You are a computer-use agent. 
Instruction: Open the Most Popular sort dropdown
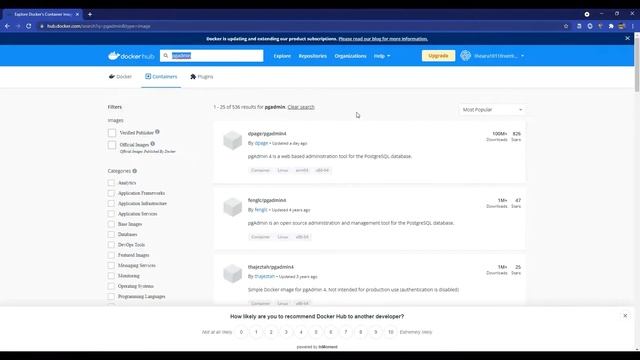point(492,110)
